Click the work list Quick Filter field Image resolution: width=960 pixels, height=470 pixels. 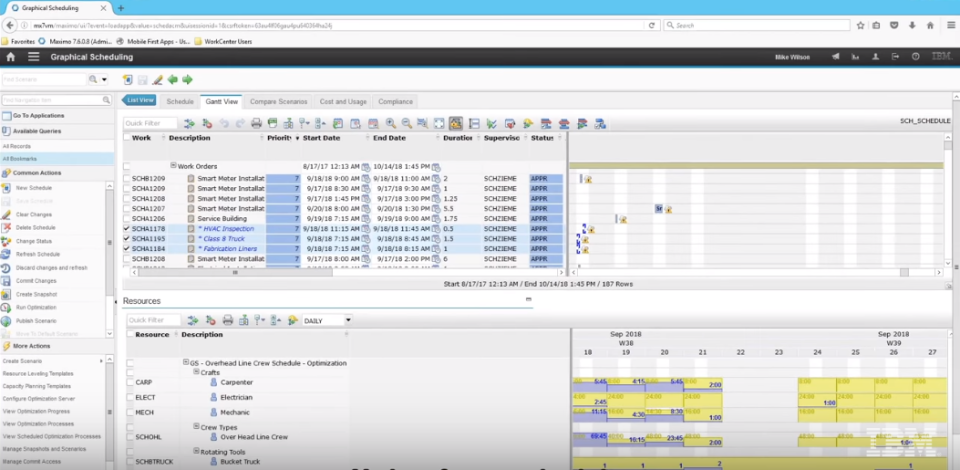pos(150,124)
